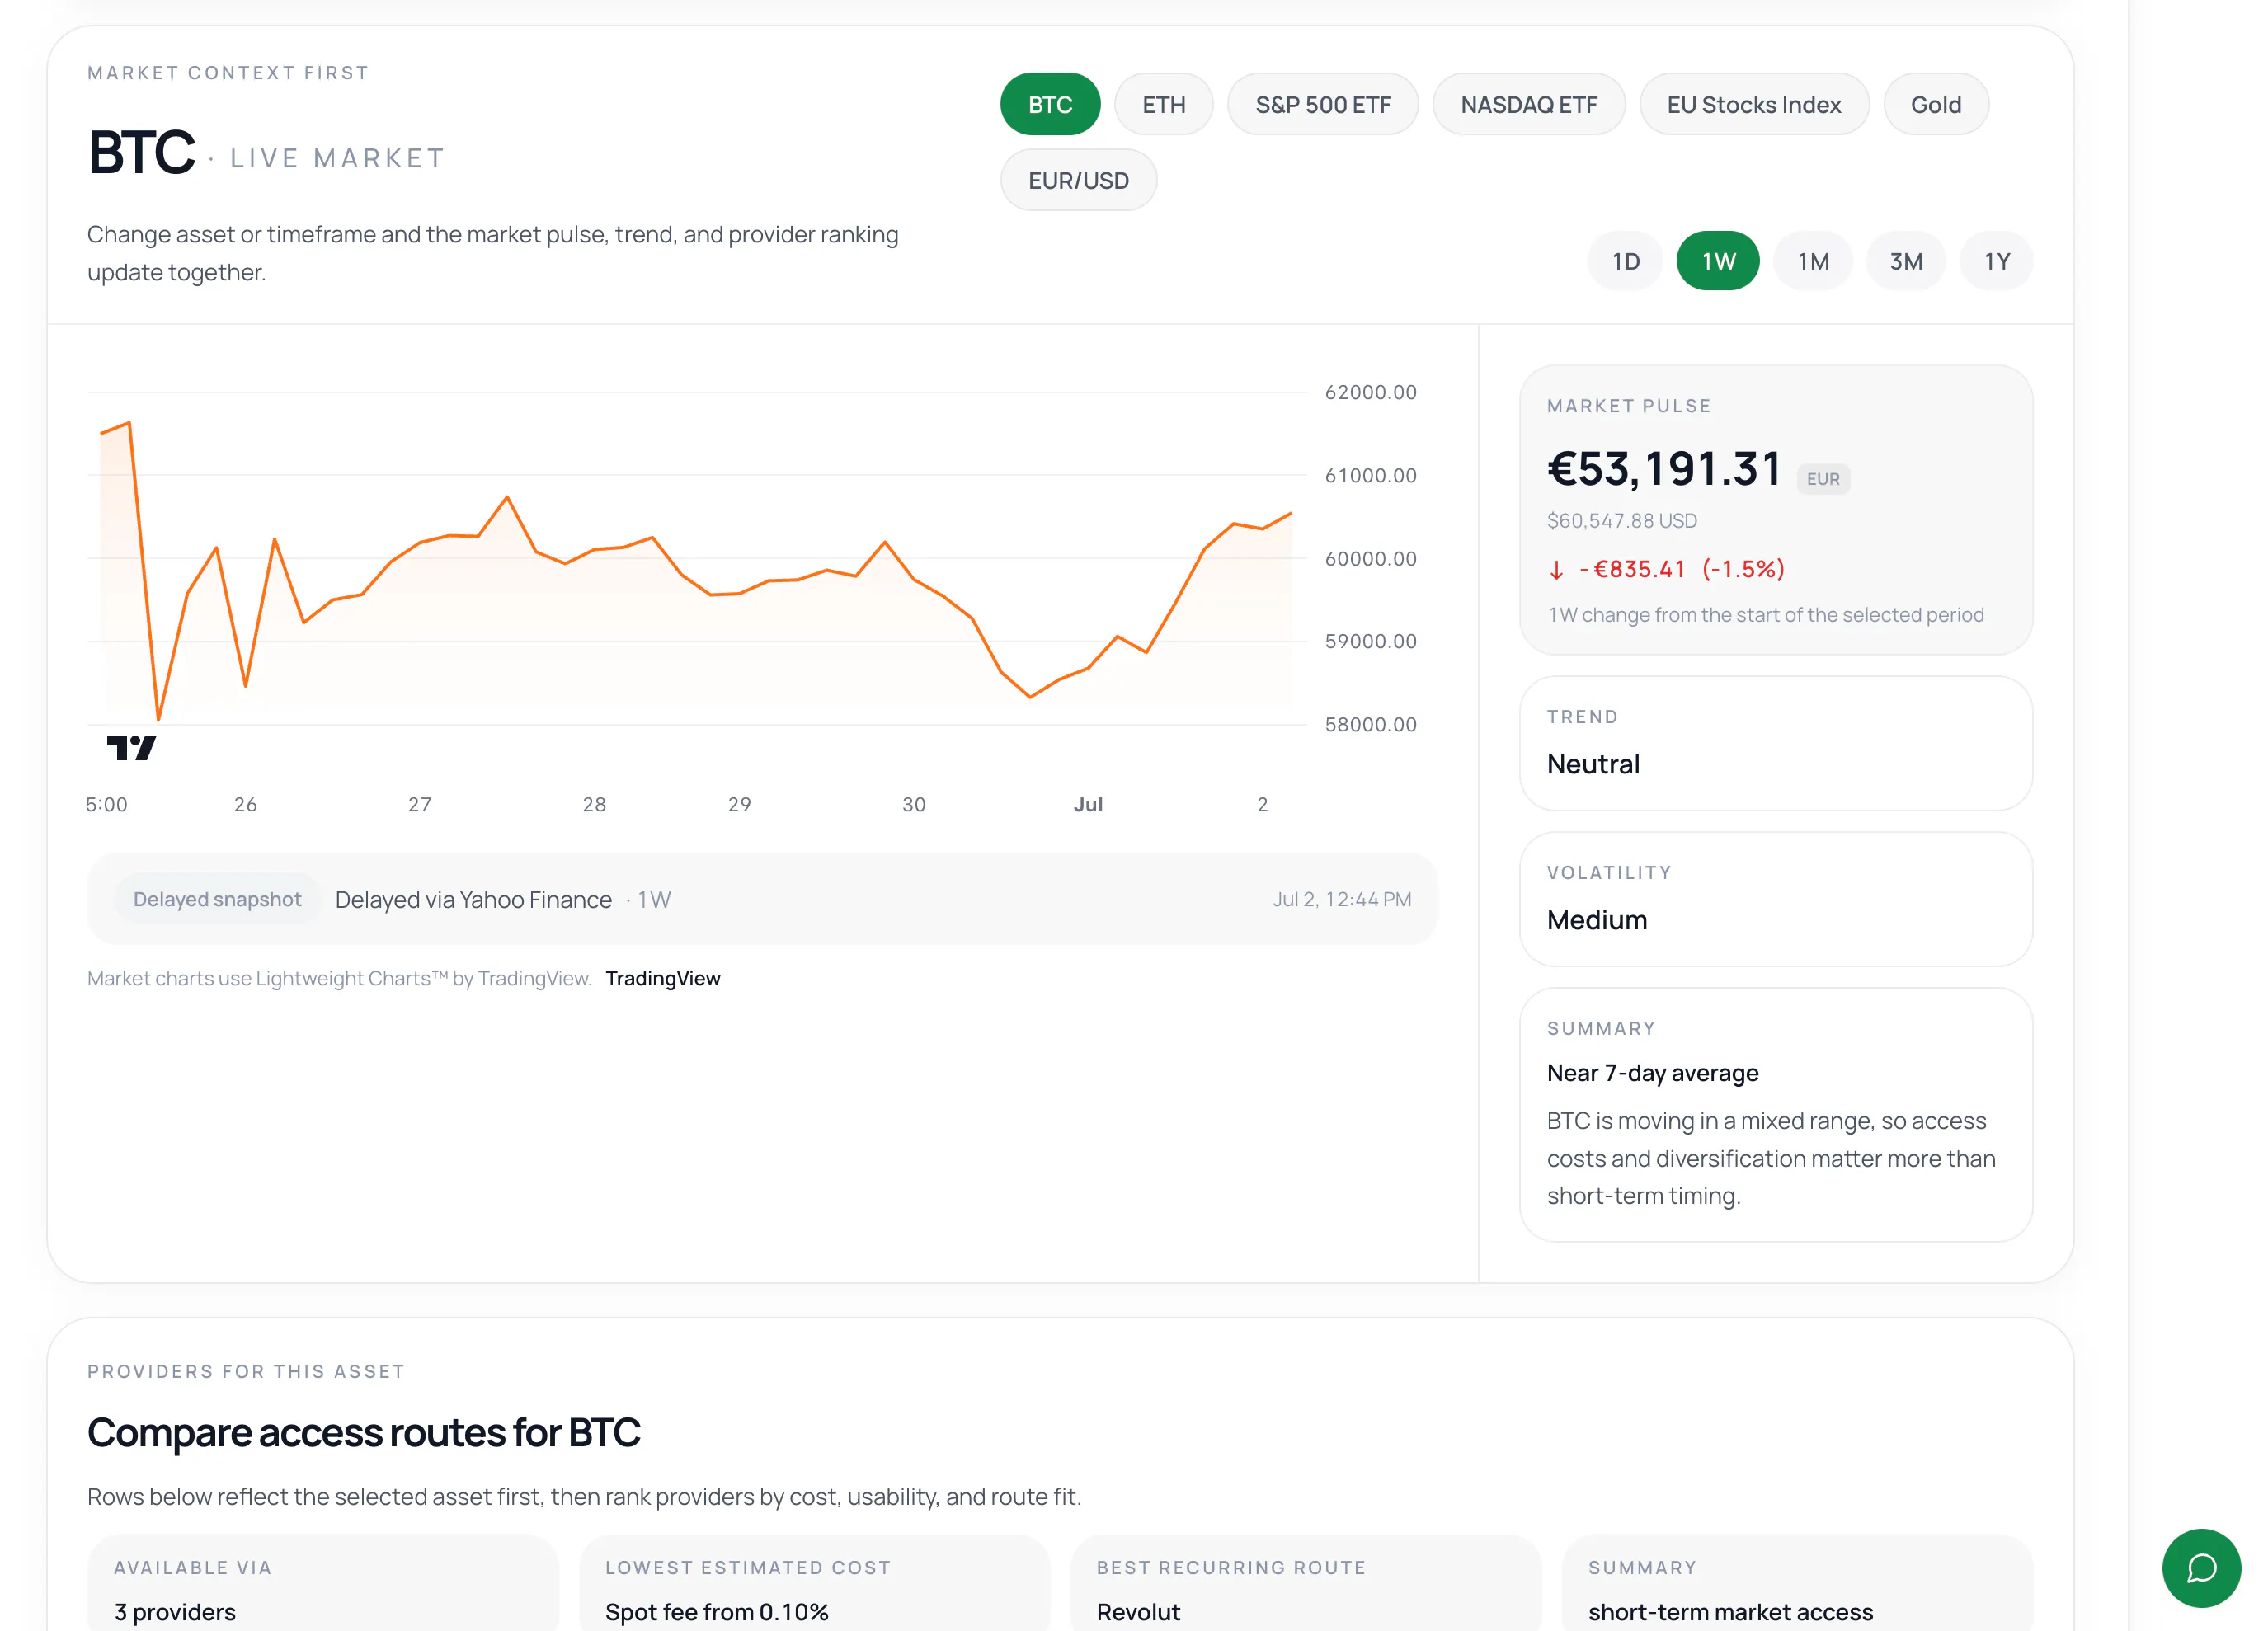Open the chat support bubble icon

[x=2200, y=1567]
